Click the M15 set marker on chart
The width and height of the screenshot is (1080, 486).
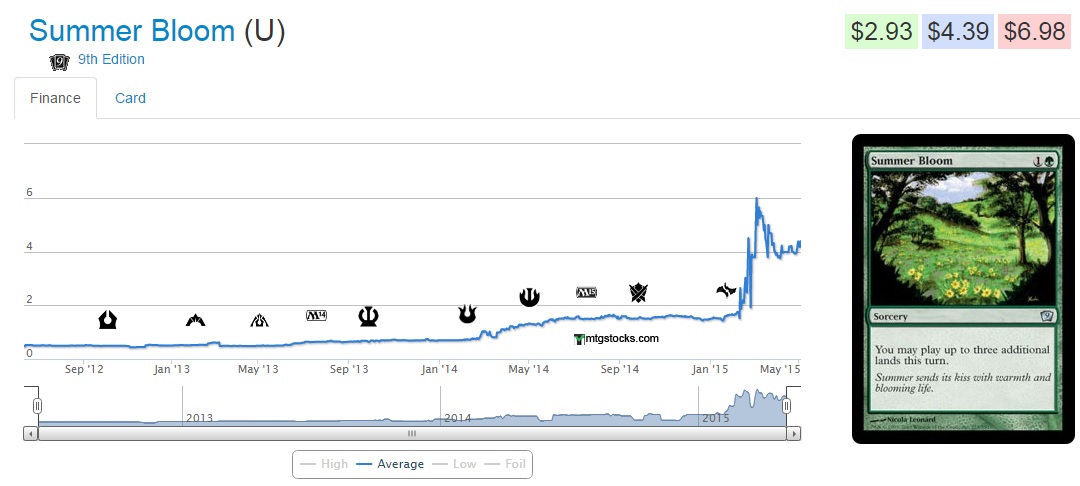[586, 292]
